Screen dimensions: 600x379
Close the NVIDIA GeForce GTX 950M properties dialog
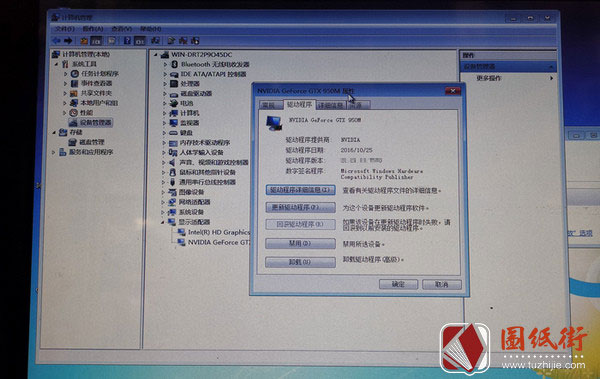[452, 91]
